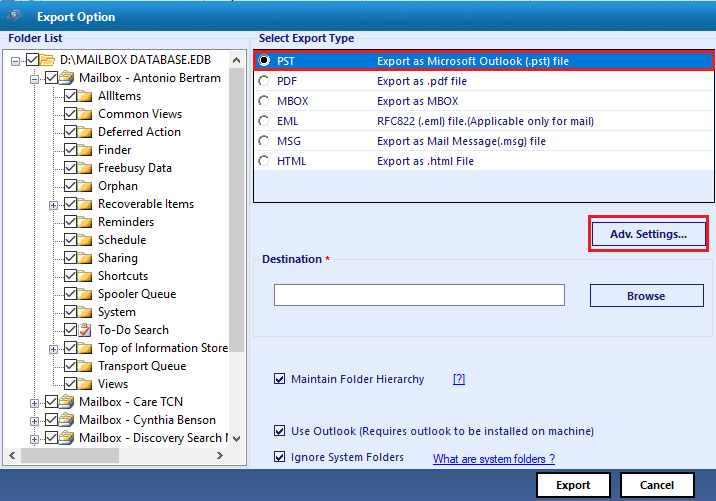Collapse the Mailbox - Antonio Bertram node

pos(35,78)
